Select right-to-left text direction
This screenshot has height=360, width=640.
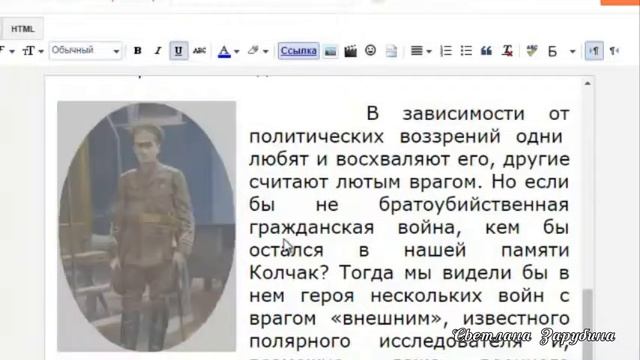coord(614,51)
